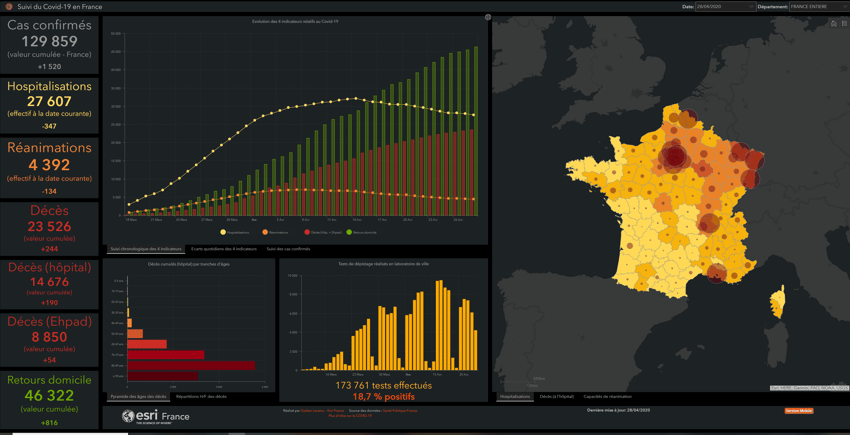Select the Hospitalisations map tab
The image size is (850, 435).
[515, 396]
